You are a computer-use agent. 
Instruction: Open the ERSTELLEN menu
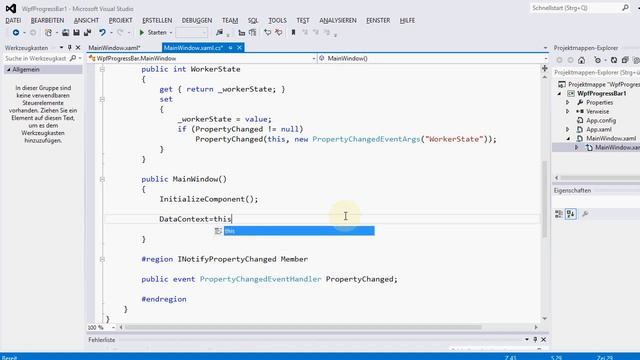click(157, 20)
